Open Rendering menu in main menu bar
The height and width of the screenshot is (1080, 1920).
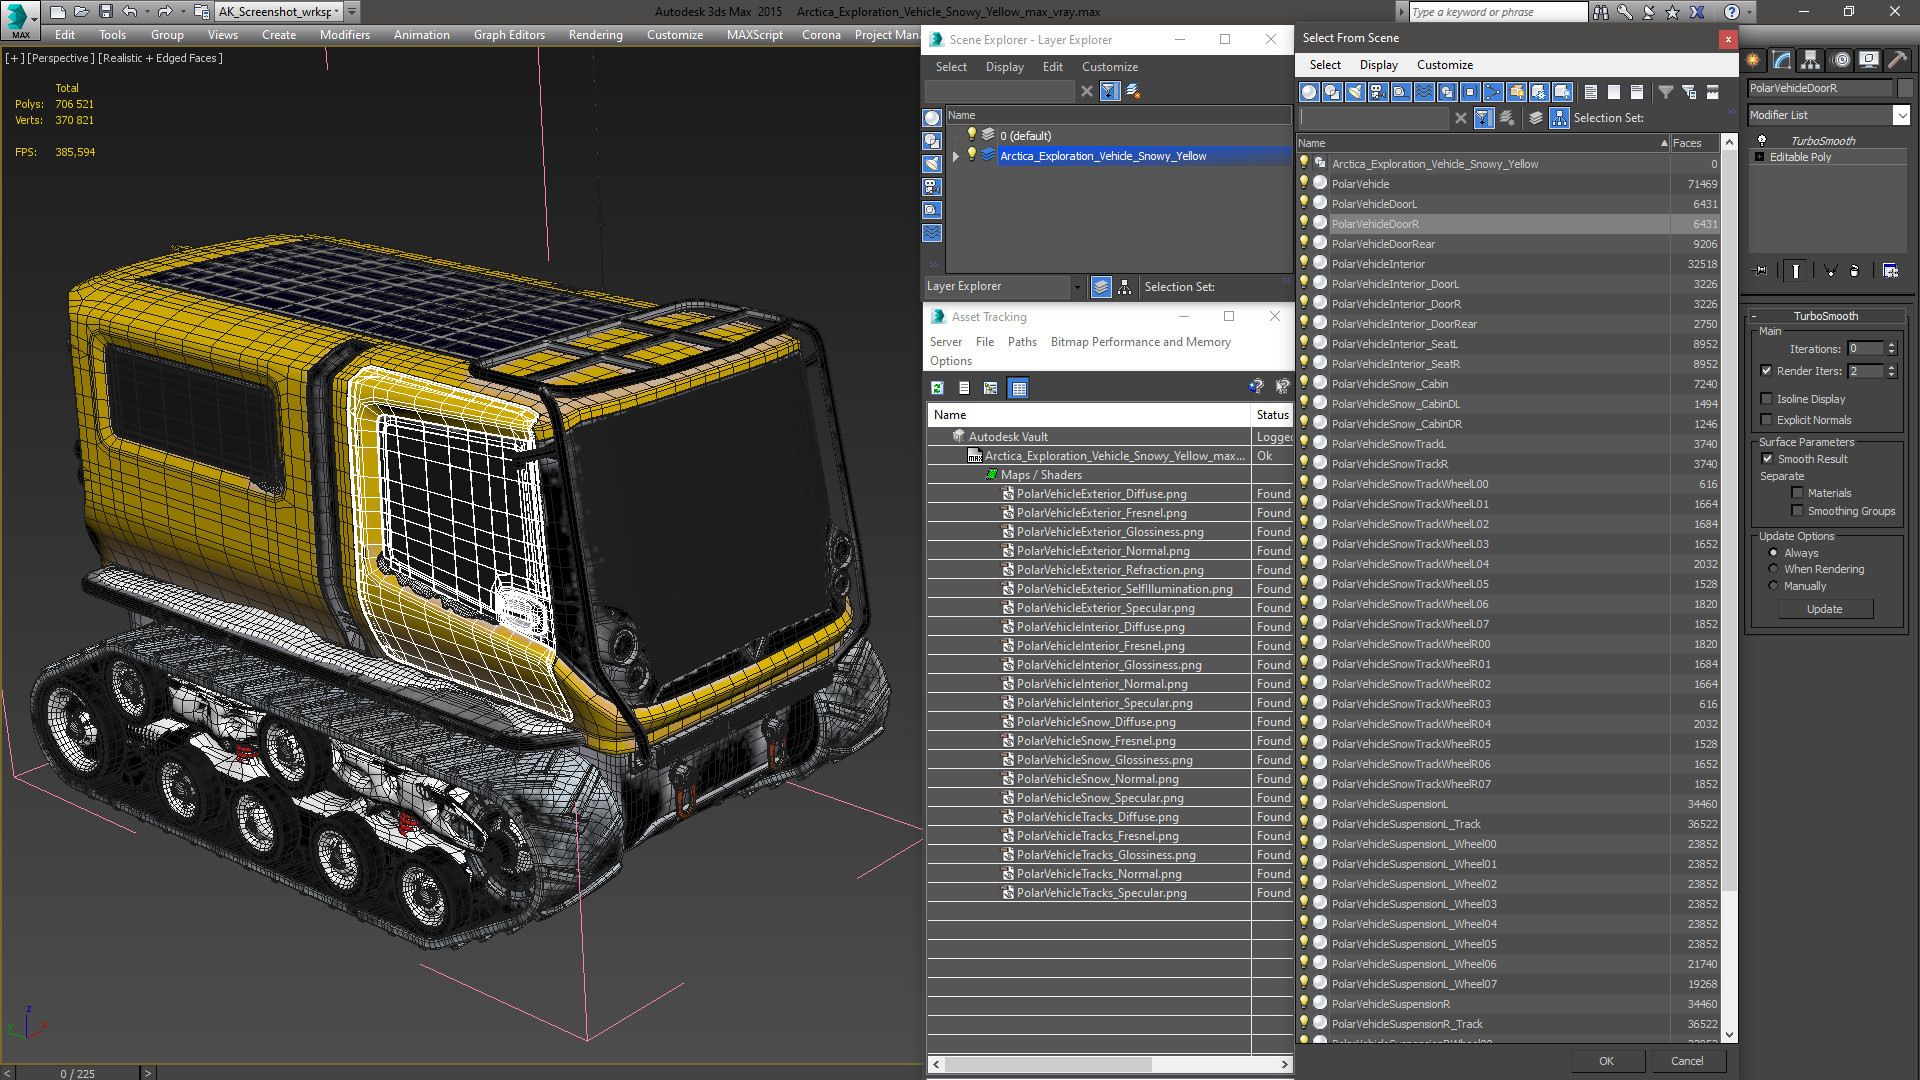(595, 35)
